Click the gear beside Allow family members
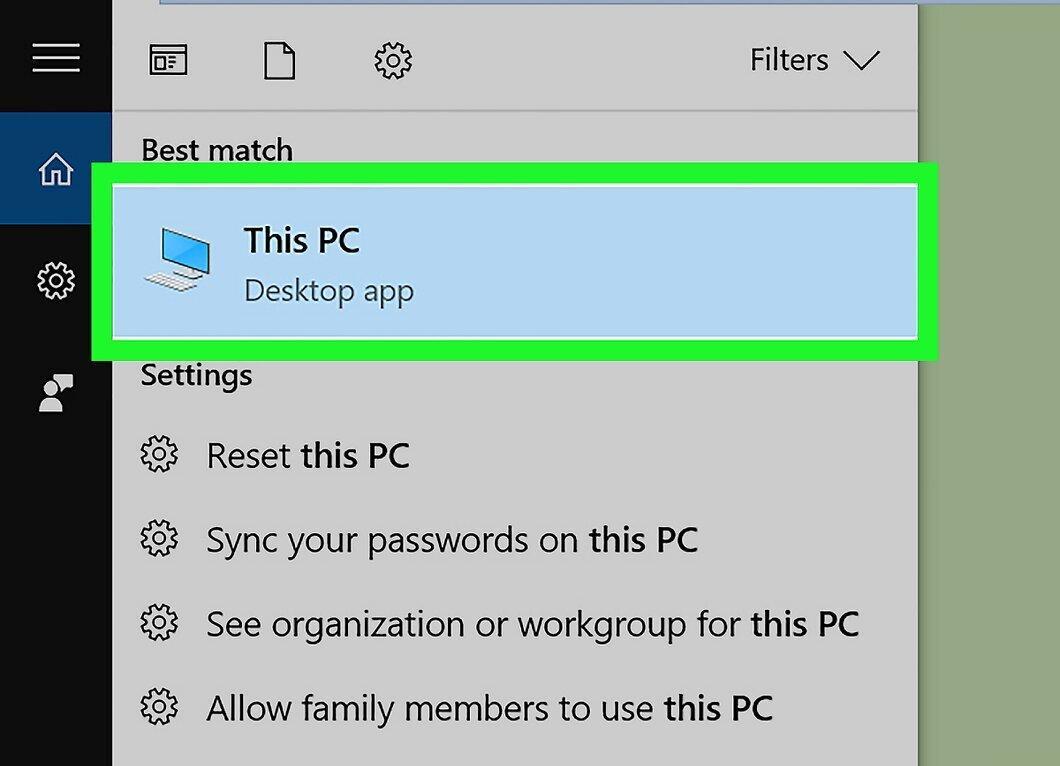Viewport: 1060px width, 766px height. pos(160,707)
